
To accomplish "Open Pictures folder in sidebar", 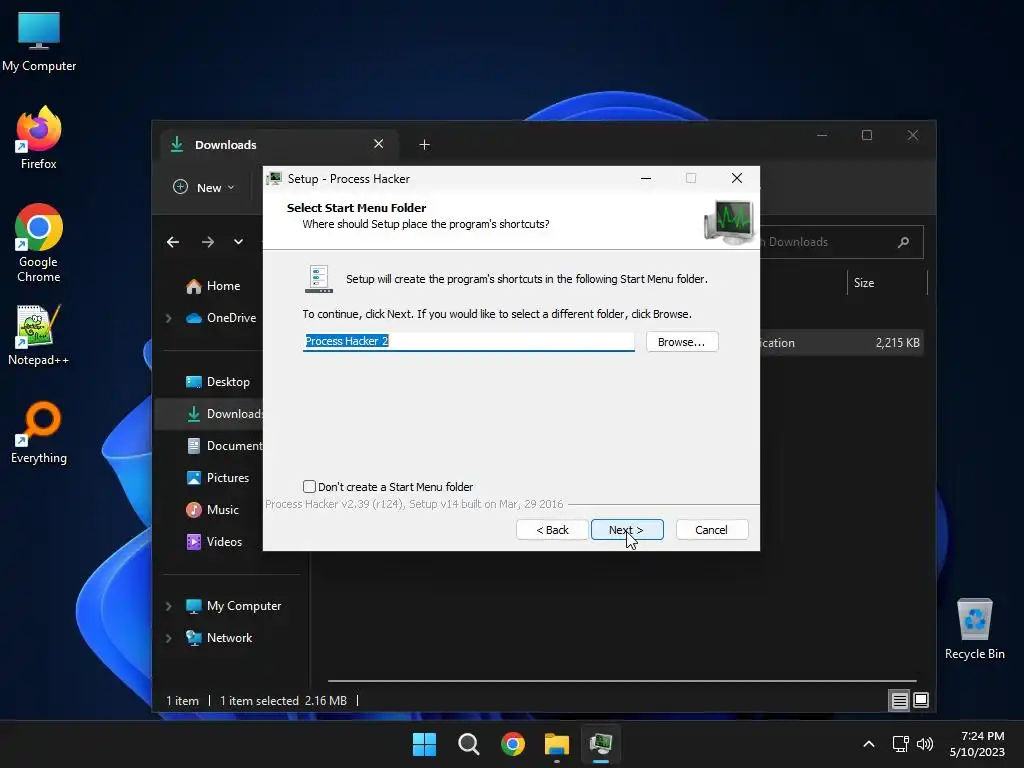I will coord(217,478).
